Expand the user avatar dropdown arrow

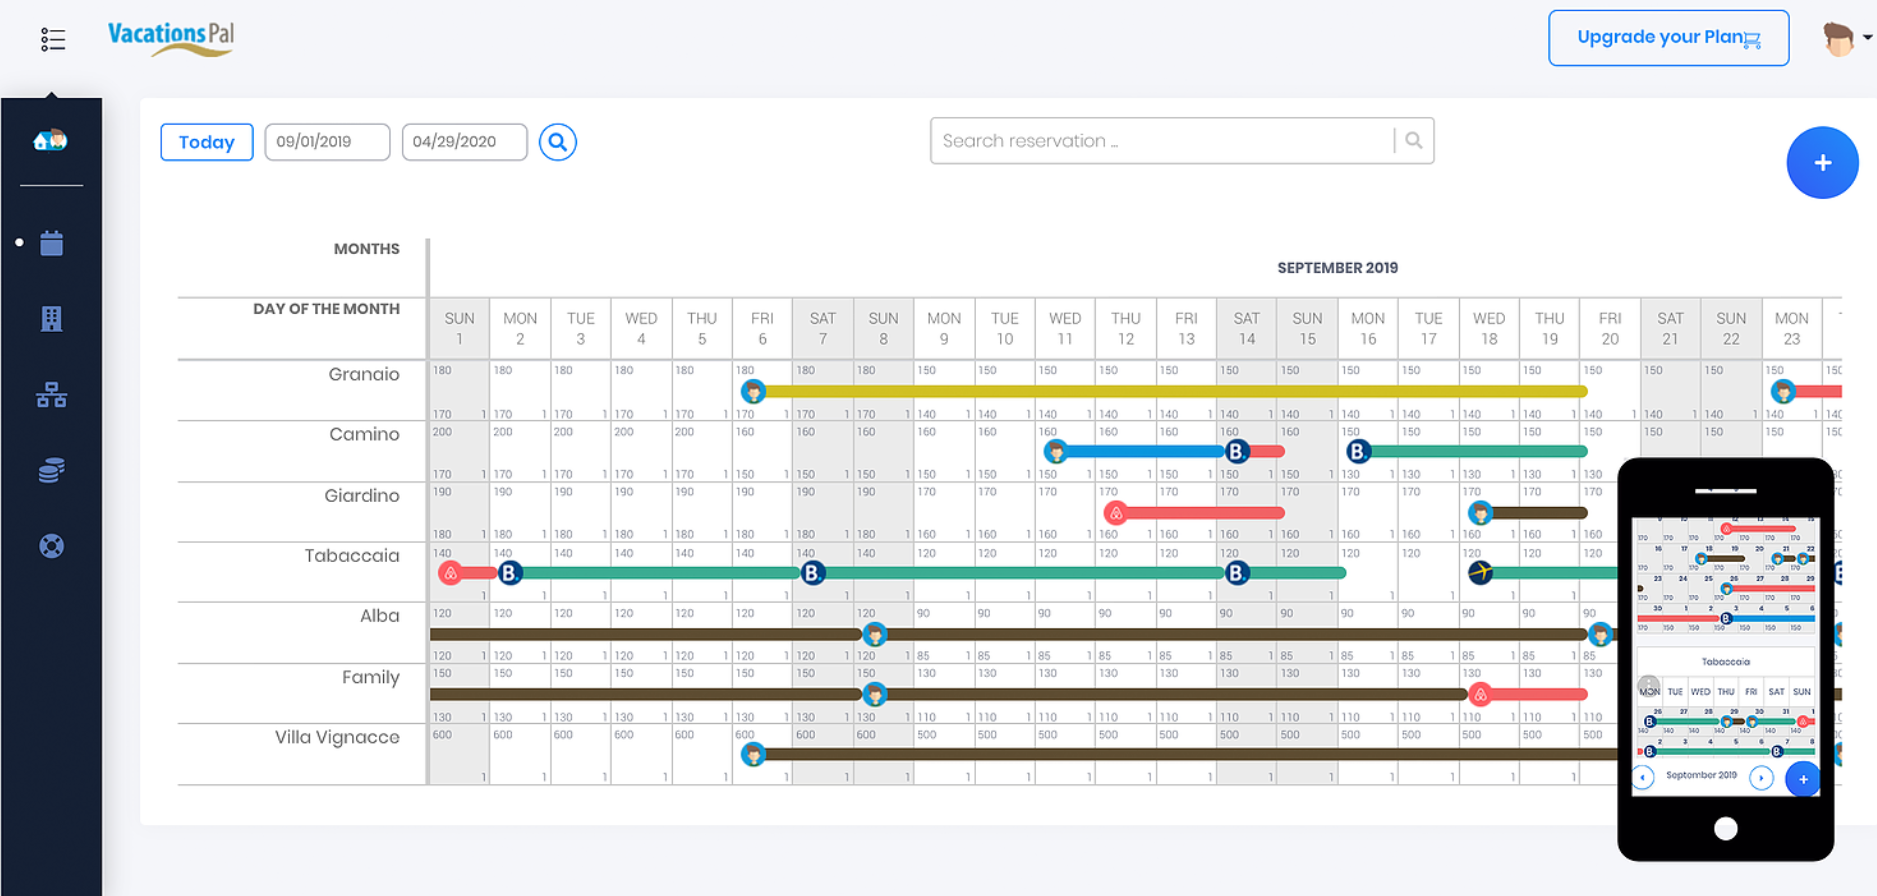click(1867, 38)
